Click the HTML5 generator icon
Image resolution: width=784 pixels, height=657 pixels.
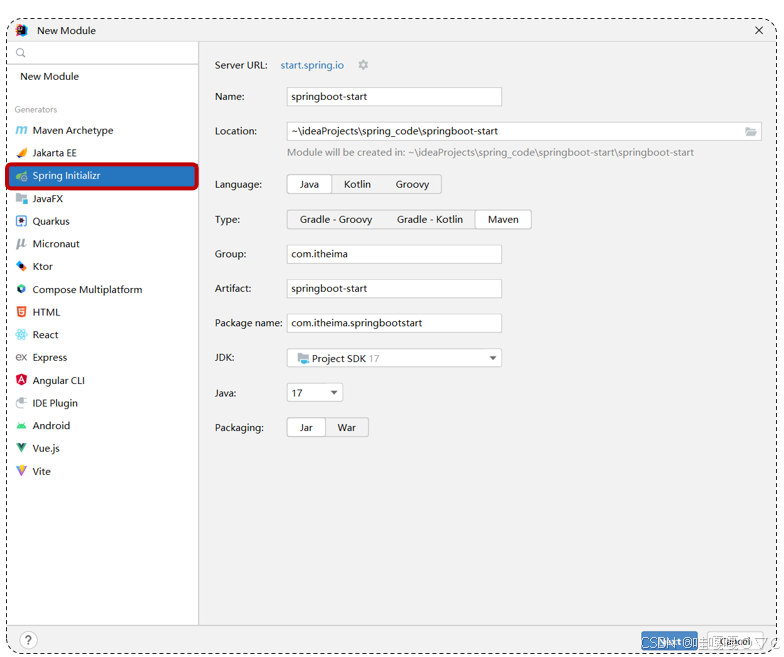[x=21, y=312]
